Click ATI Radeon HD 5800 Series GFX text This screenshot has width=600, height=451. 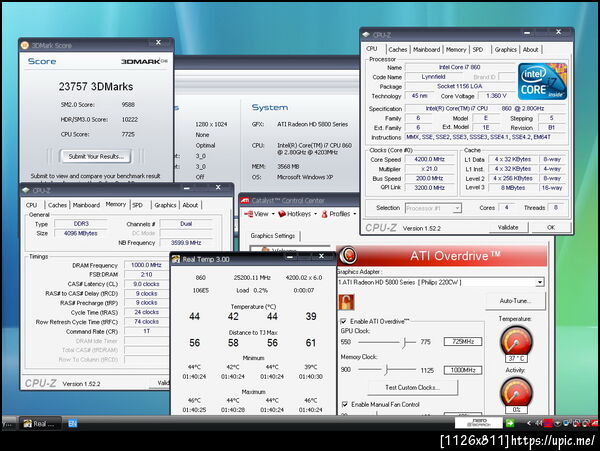point(313,124)
